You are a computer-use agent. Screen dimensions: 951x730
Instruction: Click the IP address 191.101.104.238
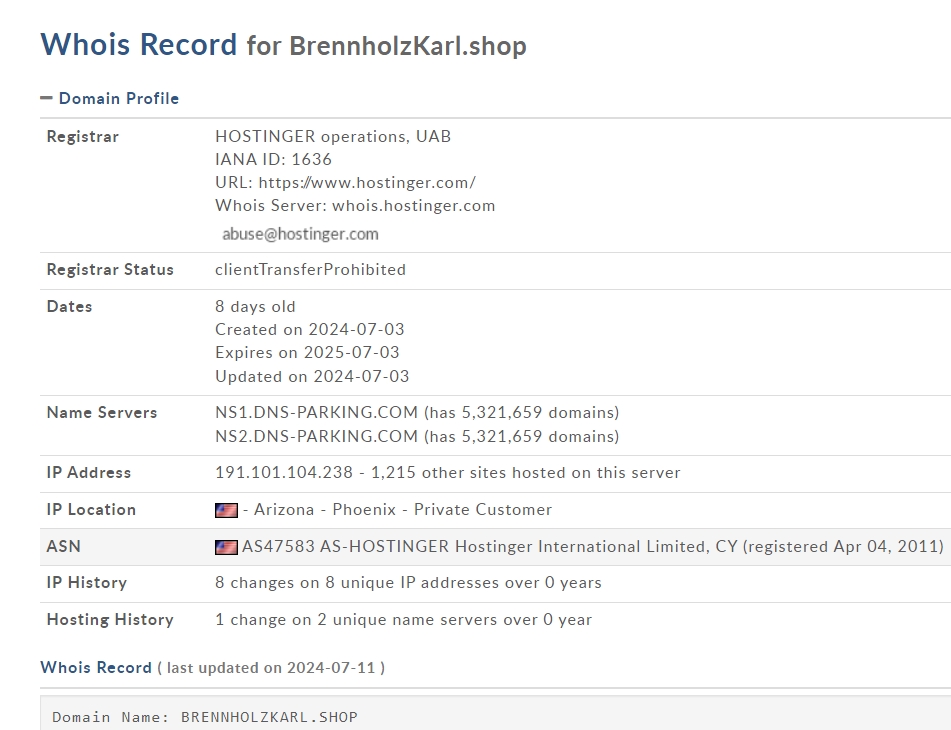[284, 473]
